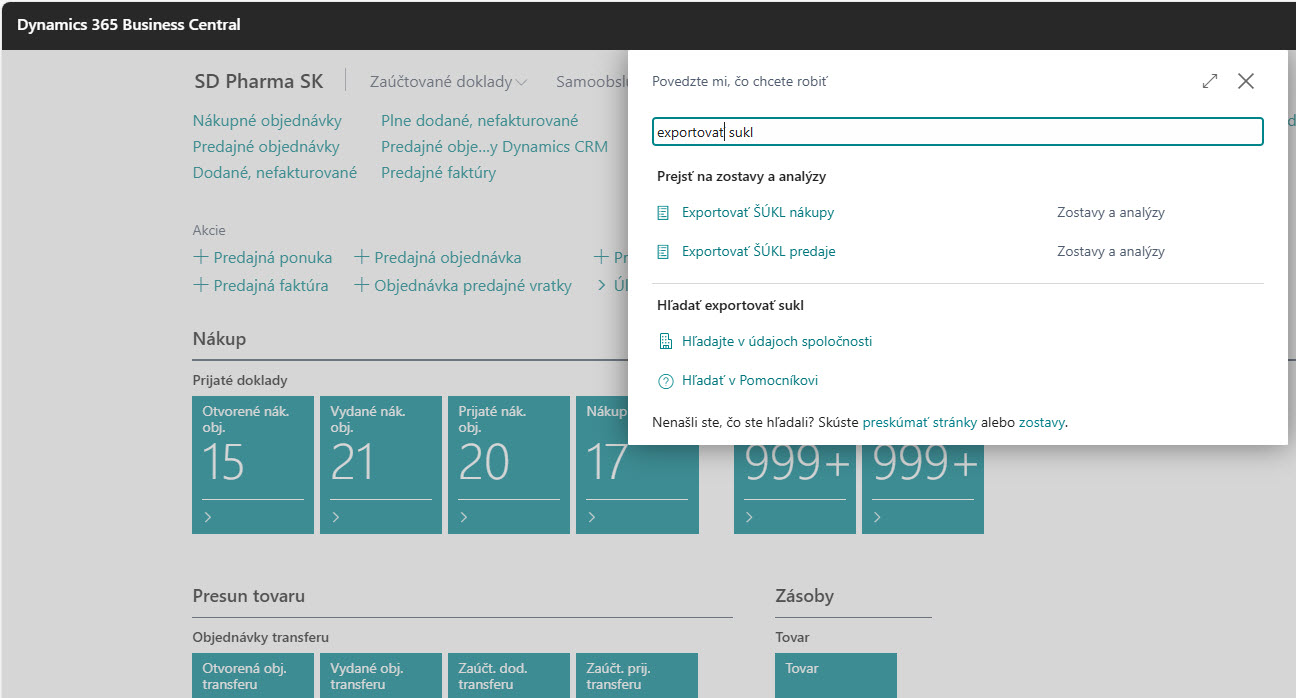The image size is (1296, 698).
Task: Click the company data search icon
Action: [x=665, y=342]
